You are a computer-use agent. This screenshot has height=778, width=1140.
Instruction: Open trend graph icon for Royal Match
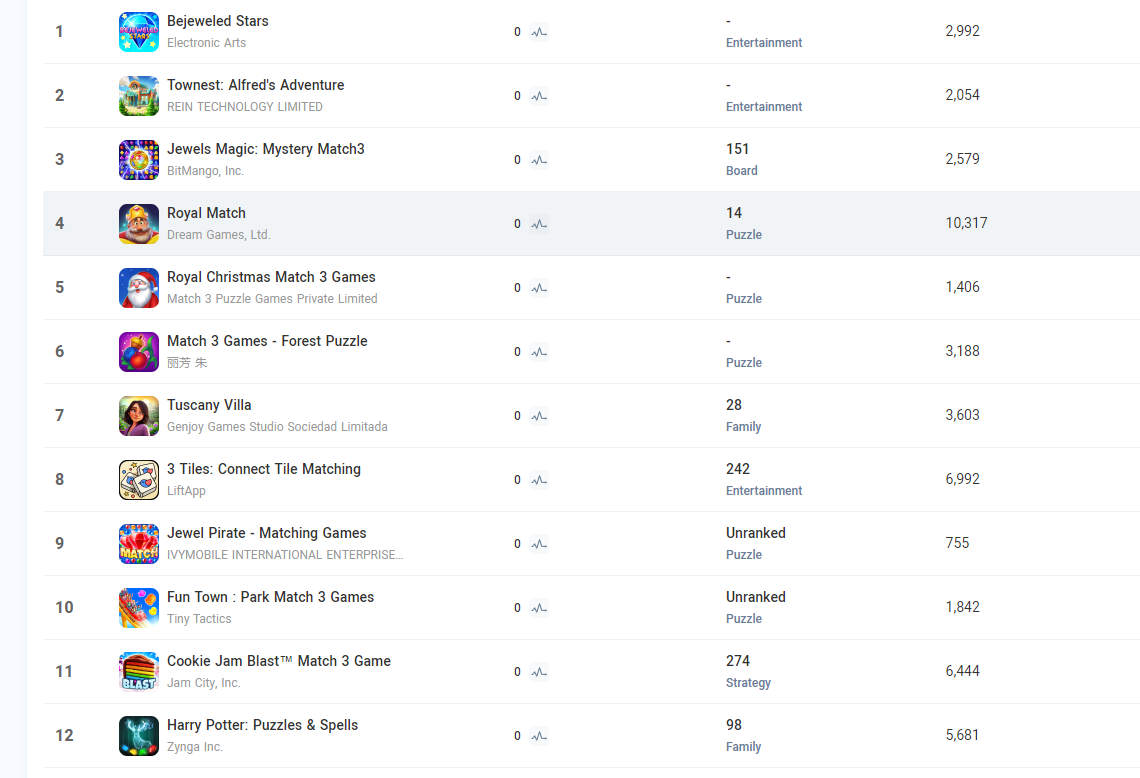tap(539, 224)
